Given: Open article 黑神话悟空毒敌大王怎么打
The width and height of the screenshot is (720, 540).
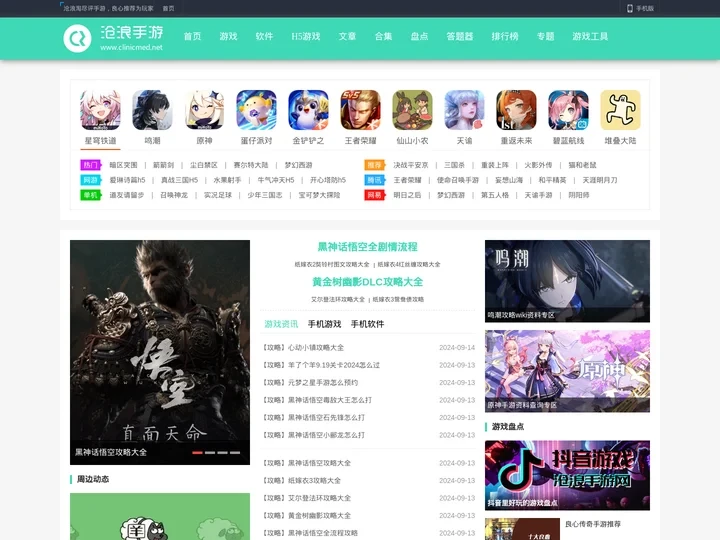Looking at the screenshot, I should tap(330, 400).
